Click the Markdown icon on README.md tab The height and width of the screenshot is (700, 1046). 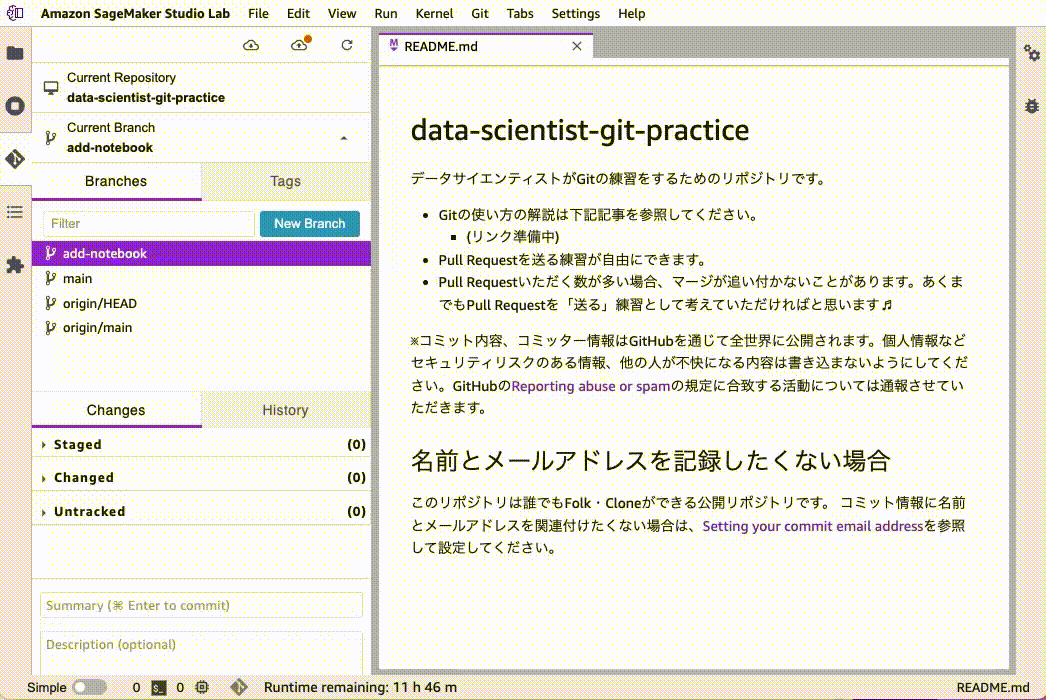(394, 45)
